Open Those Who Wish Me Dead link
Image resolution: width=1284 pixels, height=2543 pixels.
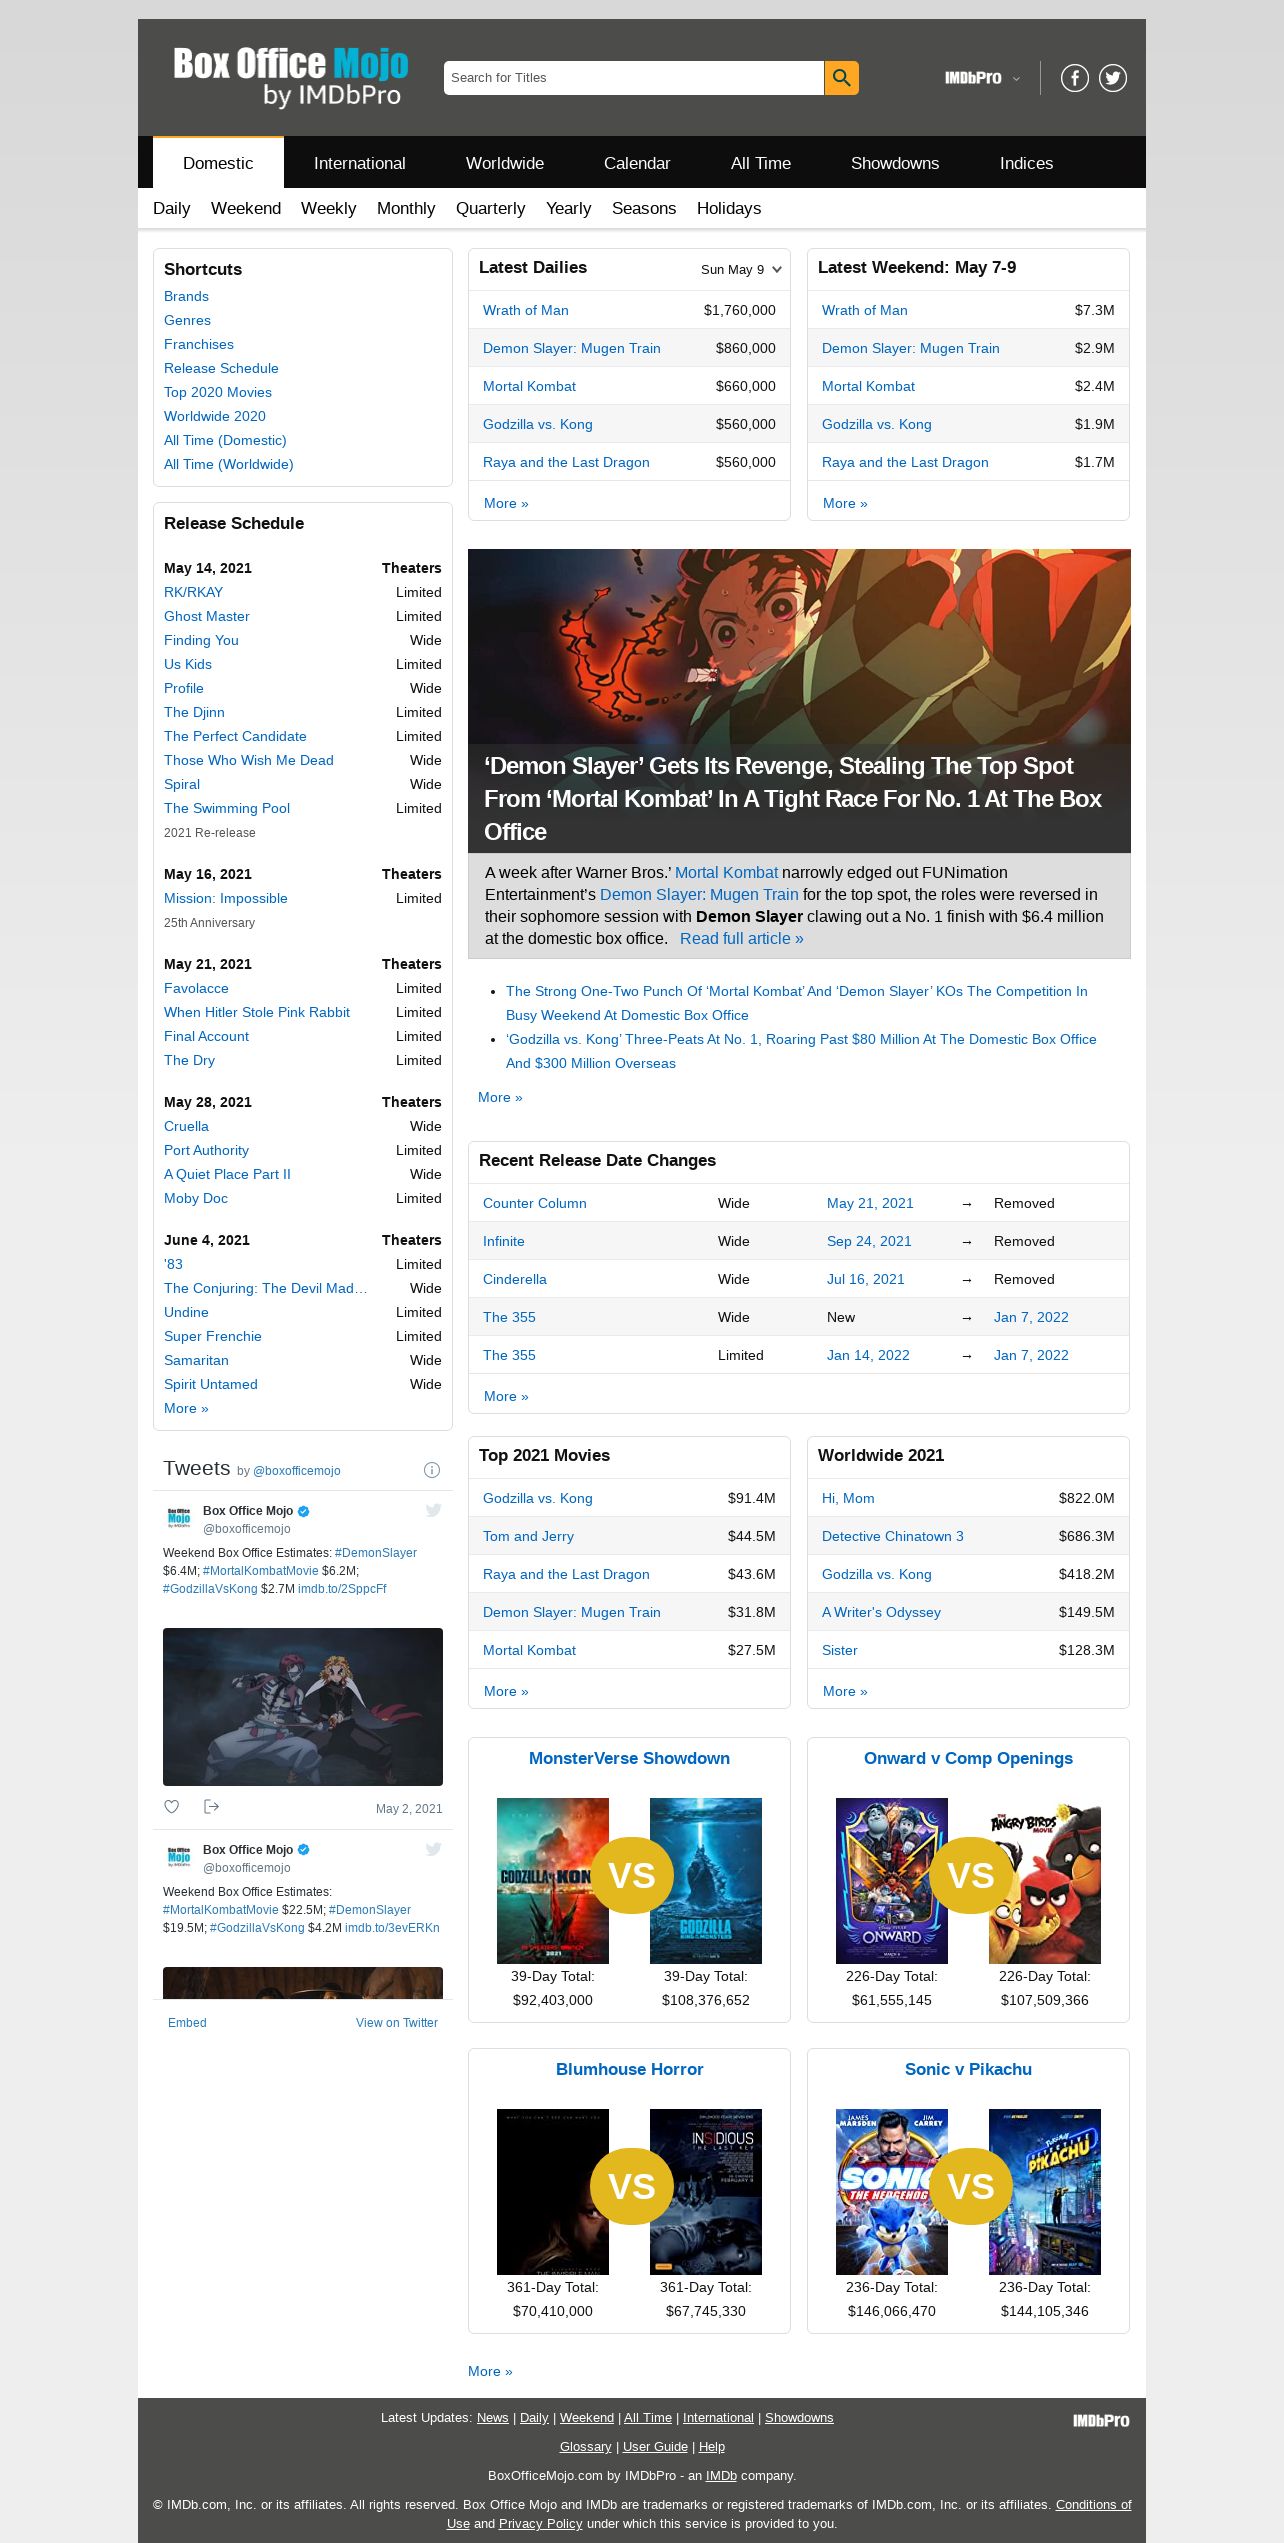point(249,760)
